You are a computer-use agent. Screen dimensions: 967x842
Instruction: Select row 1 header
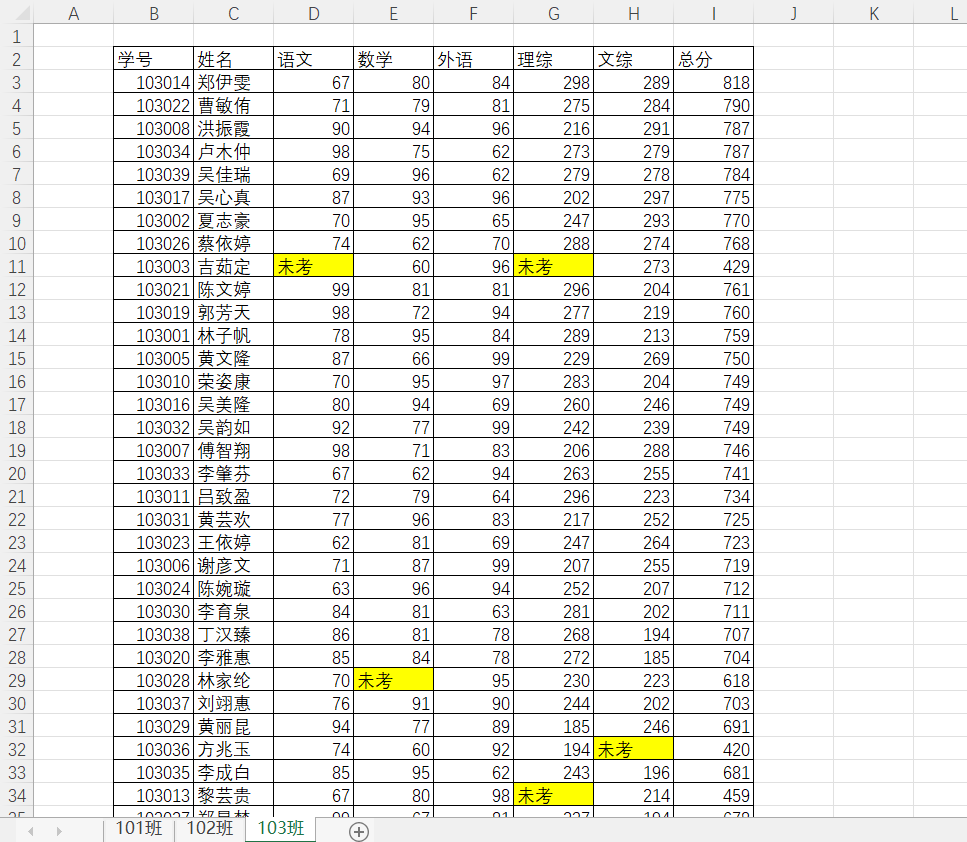17,36
